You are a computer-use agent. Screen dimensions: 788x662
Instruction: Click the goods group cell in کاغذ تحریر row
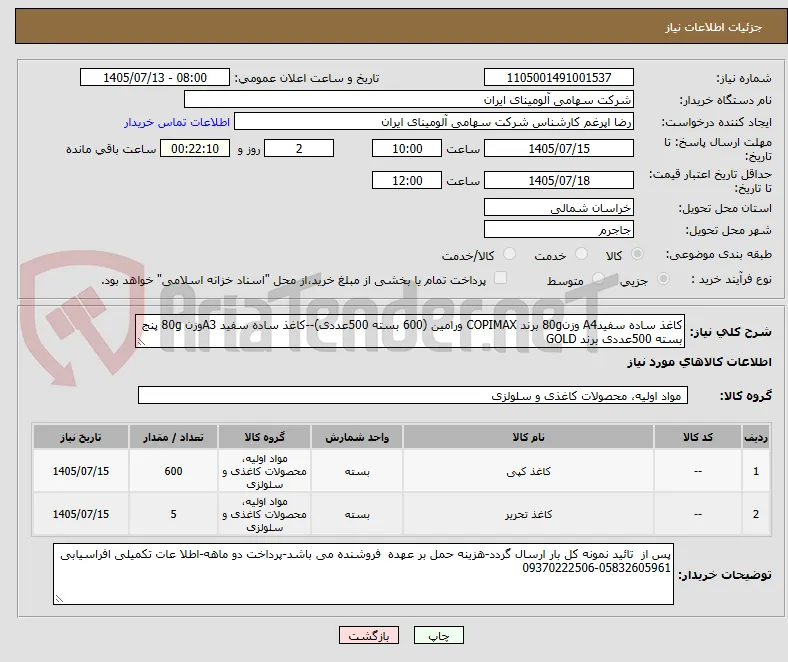(x=264, y=514)
